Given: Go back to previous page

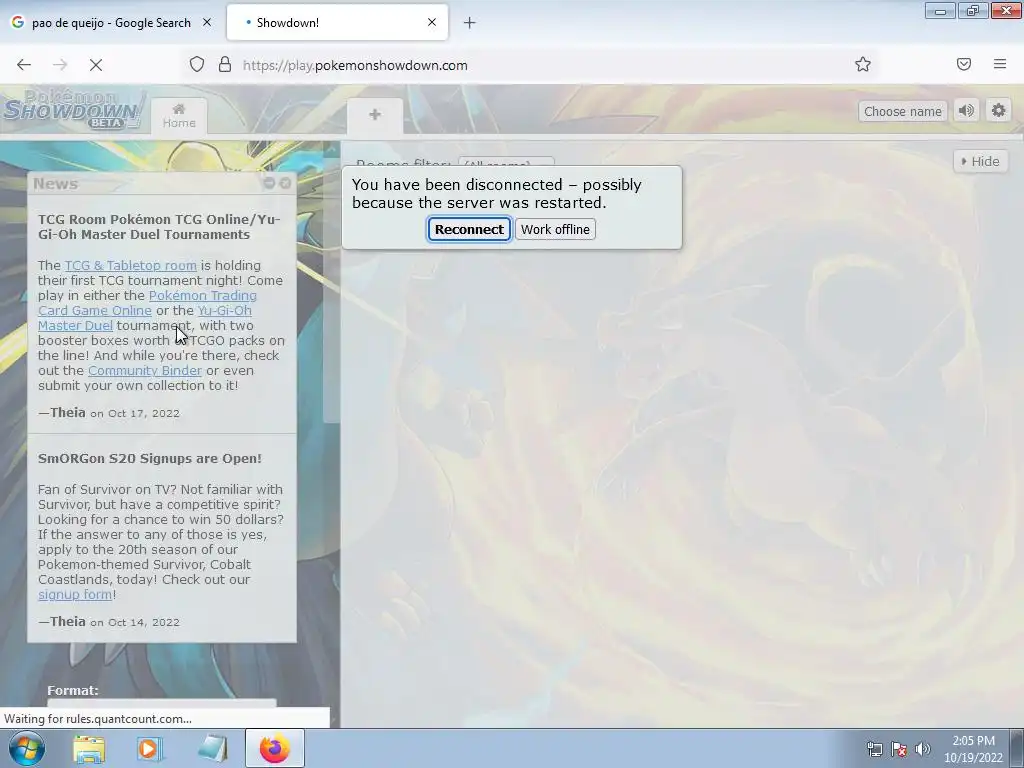Looking at the screenshot, I should [24, 65].
